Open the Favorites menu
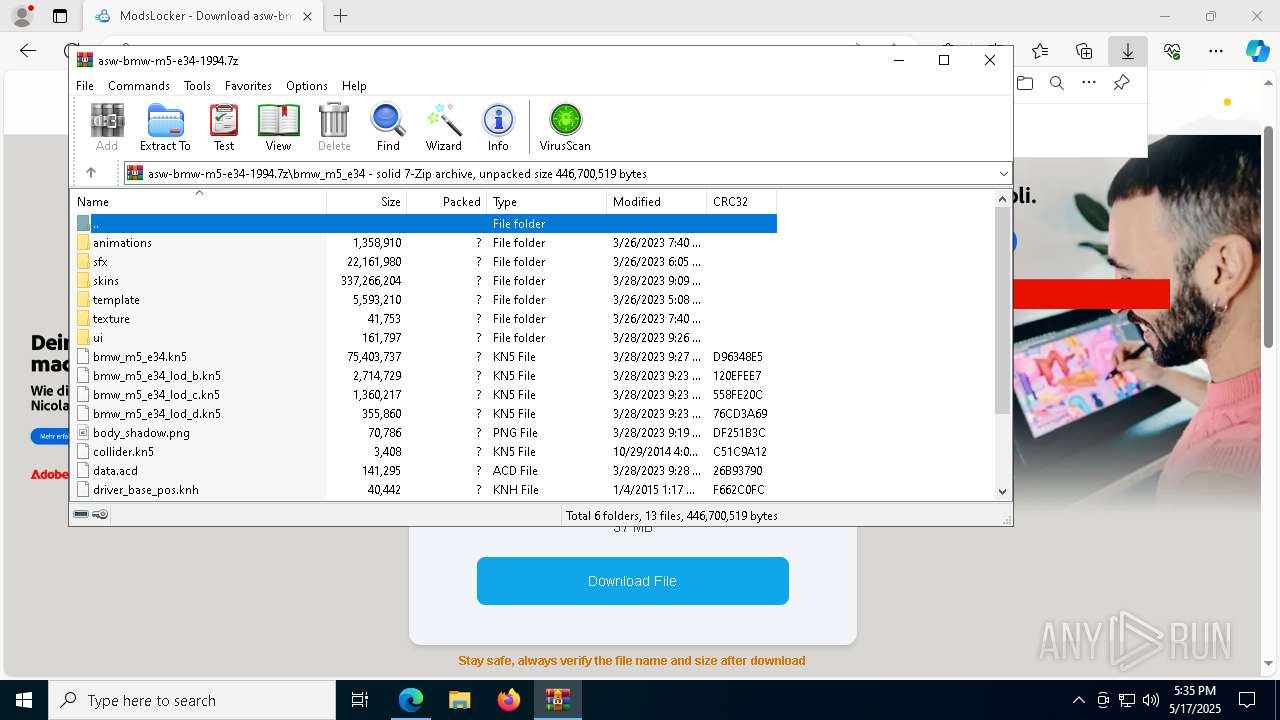Image resolution: width=1280 pixels, height=720 pixels. click(248, 86)
